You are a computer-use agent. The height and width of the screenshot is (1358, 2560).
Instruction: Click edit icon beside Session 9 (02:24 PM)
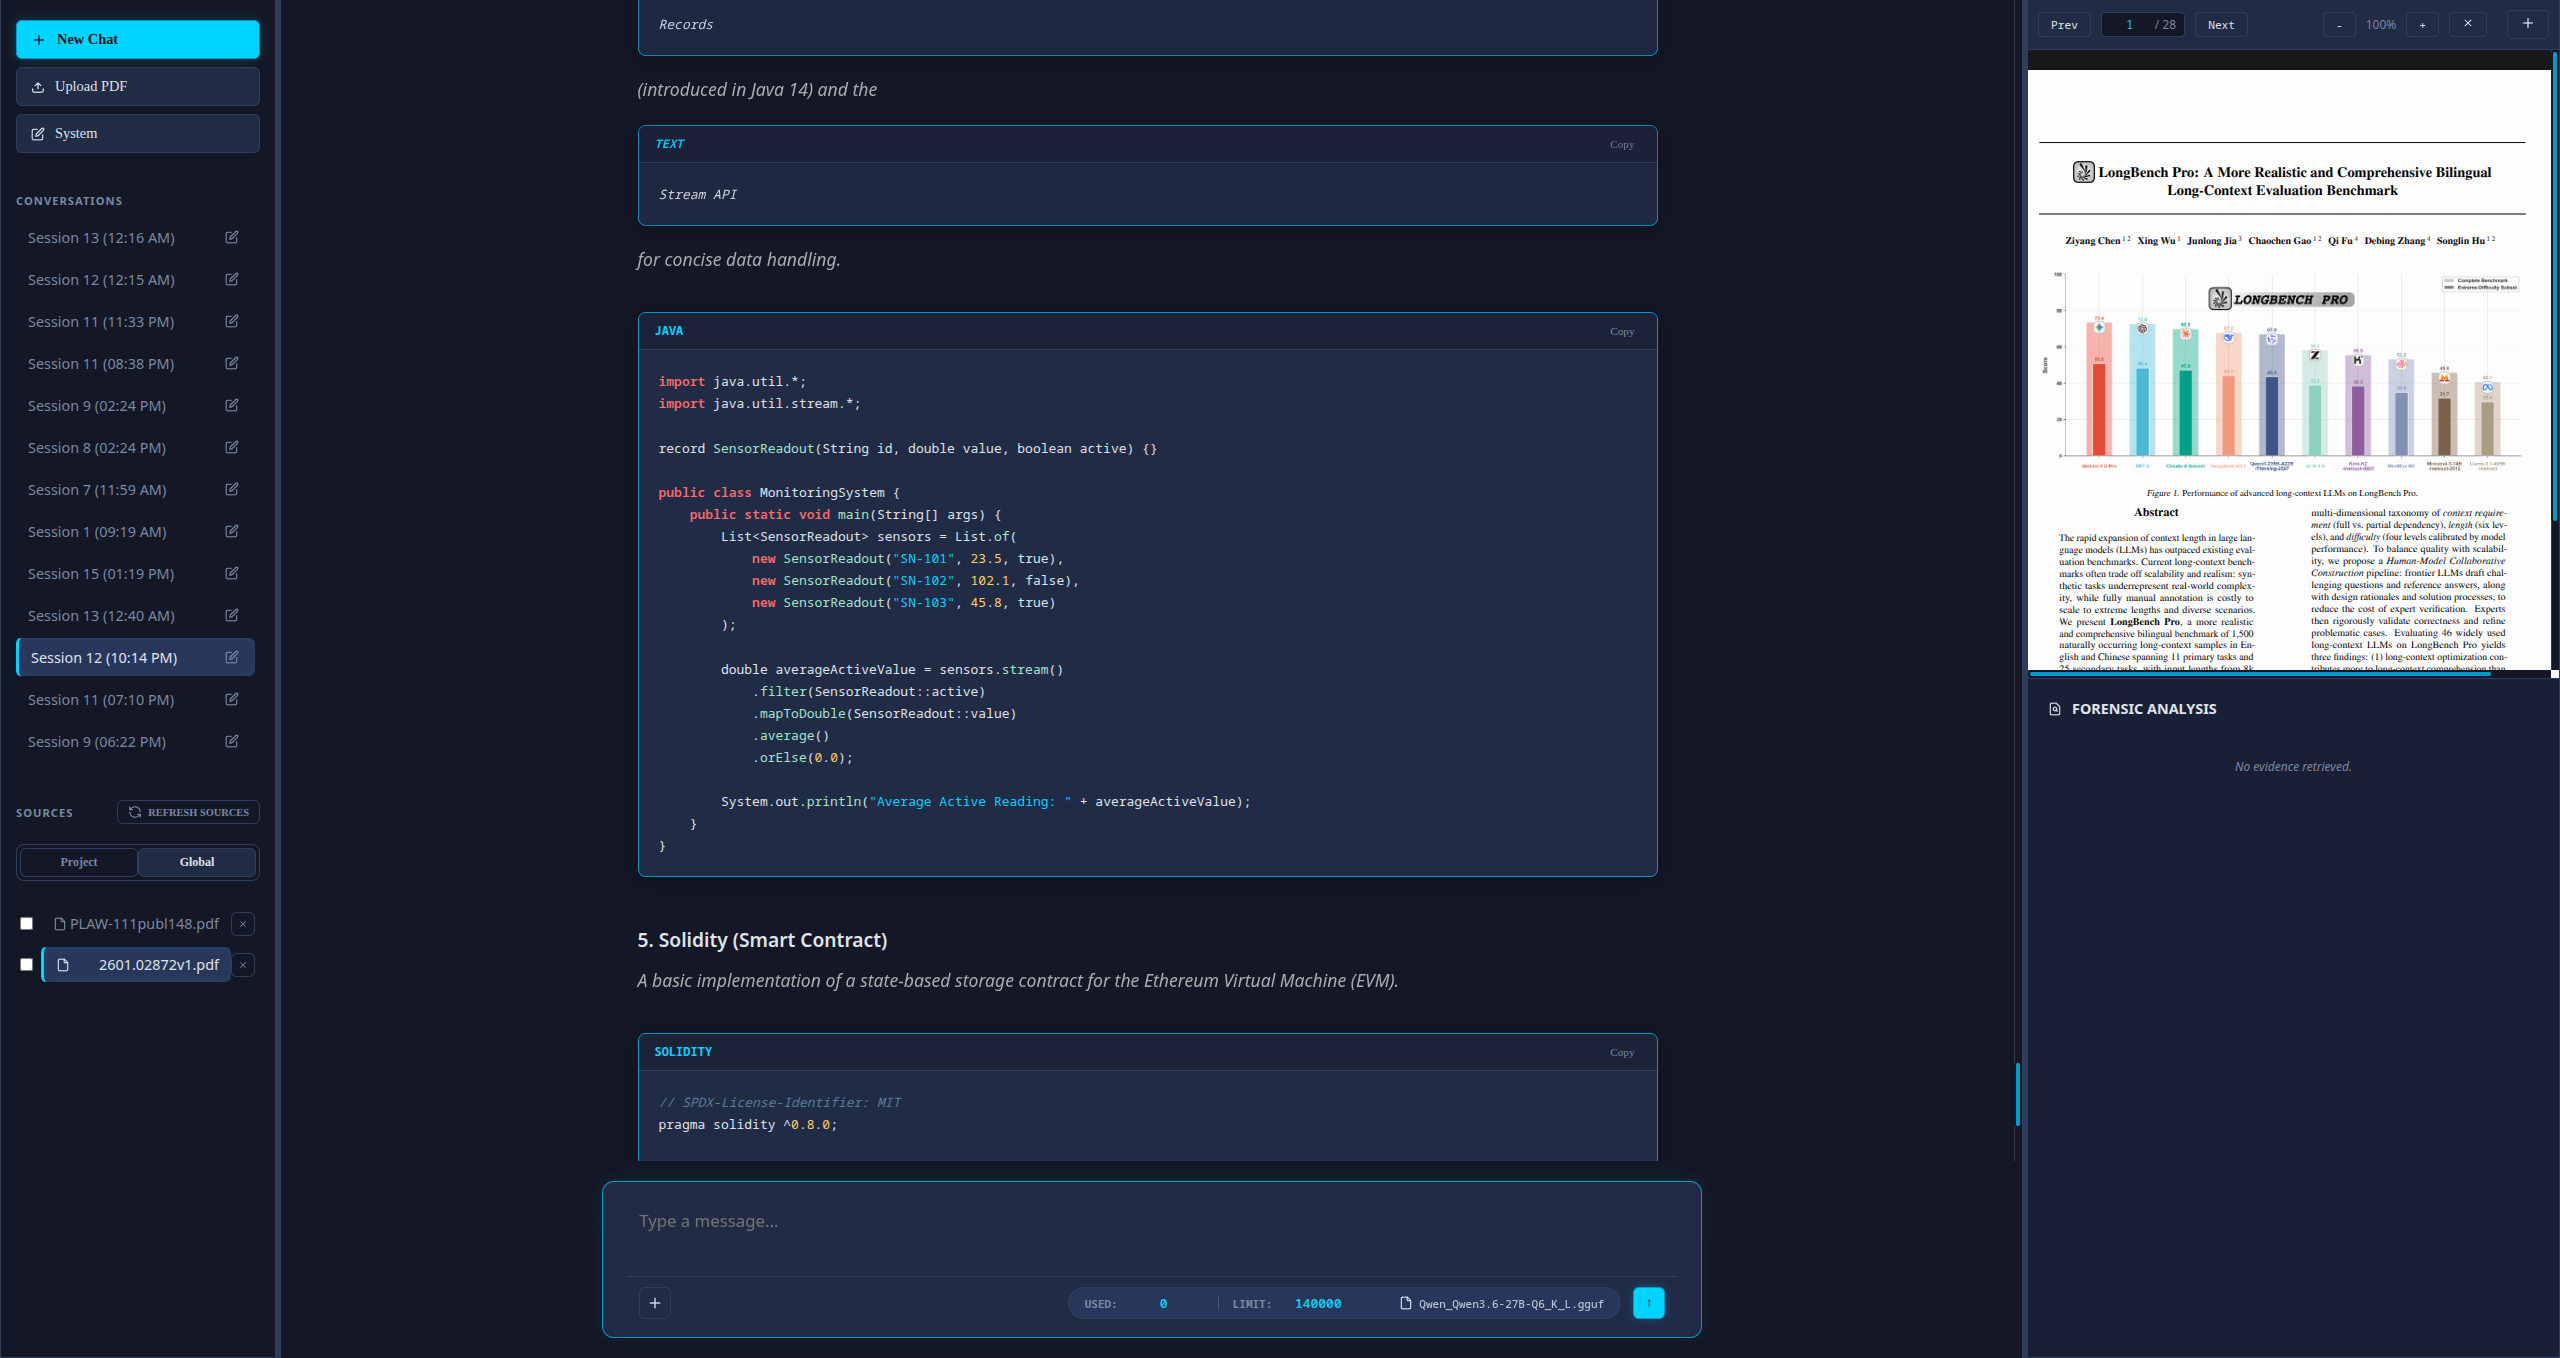[x=232, y=406]
